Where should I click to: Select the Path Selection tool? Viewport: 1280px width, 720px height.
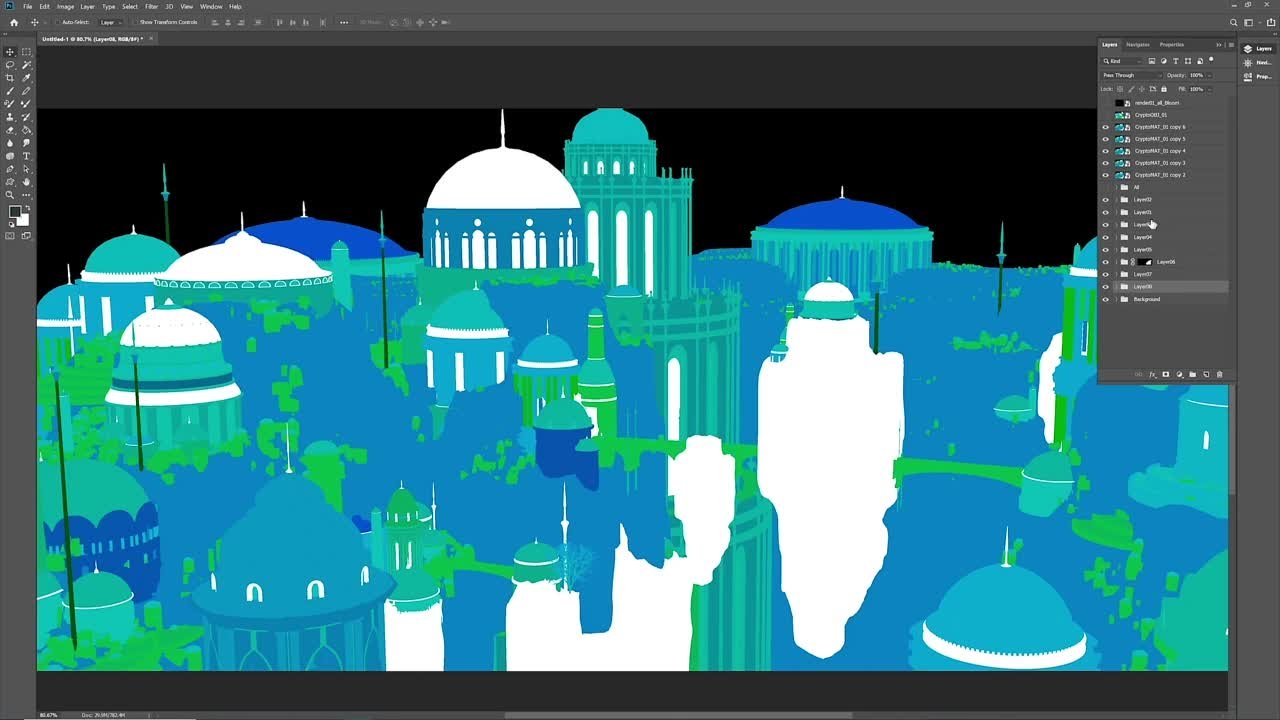26,169
